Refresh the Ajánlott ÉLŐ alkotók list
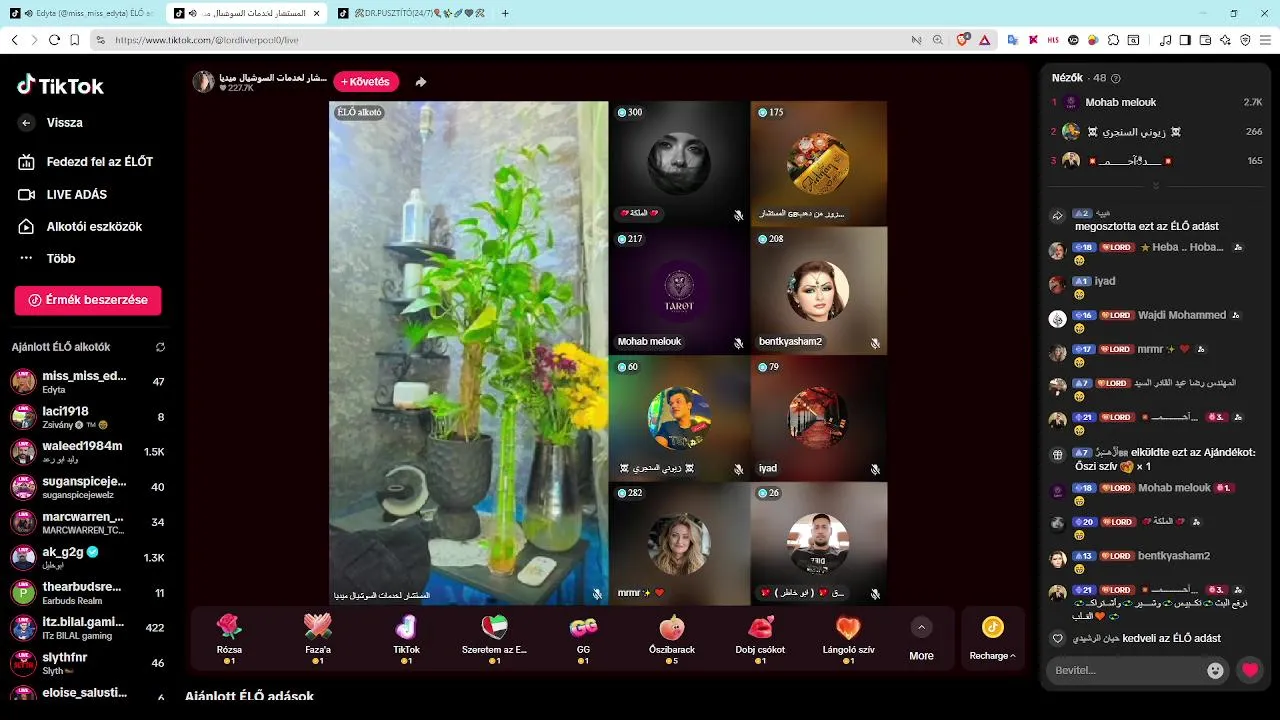The width and height of the screenshot is (1280, 720). pos(160,347)
